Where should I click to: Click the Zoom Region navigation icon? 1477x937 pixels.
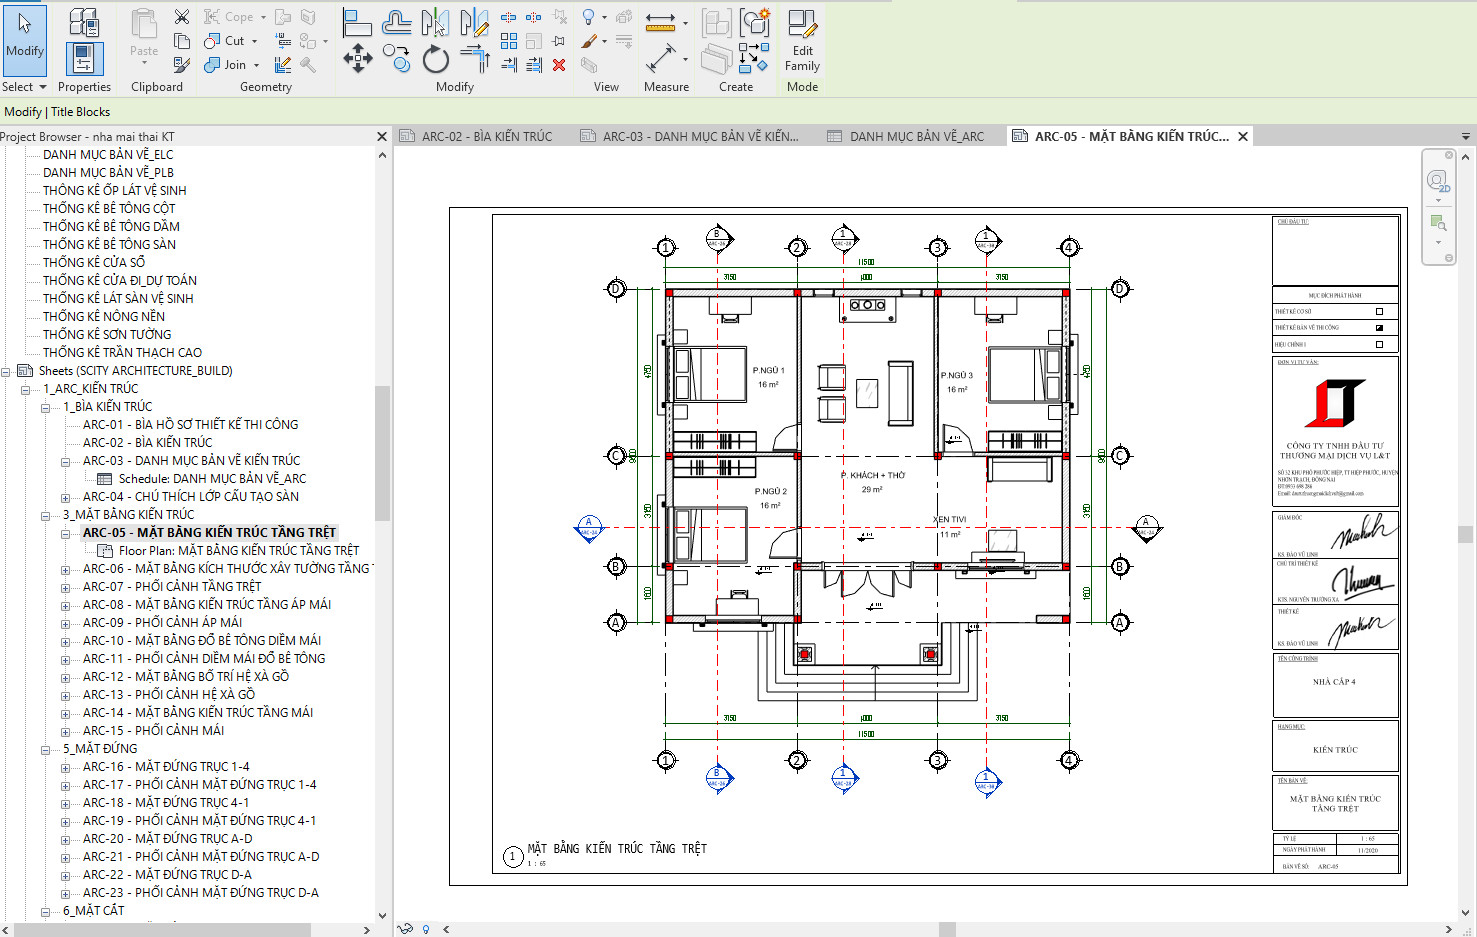[x=1438, y=222]
